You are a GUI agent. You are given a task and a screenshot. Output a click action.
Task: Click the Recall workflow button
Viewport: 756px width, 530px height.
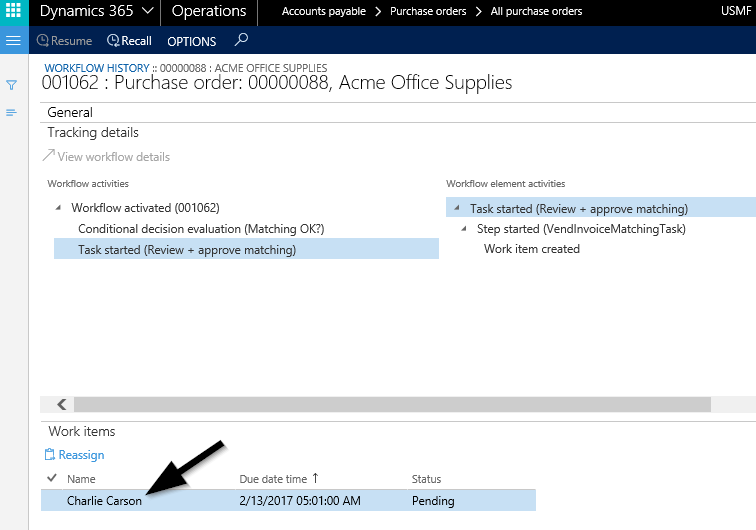[x=129, y=41]
